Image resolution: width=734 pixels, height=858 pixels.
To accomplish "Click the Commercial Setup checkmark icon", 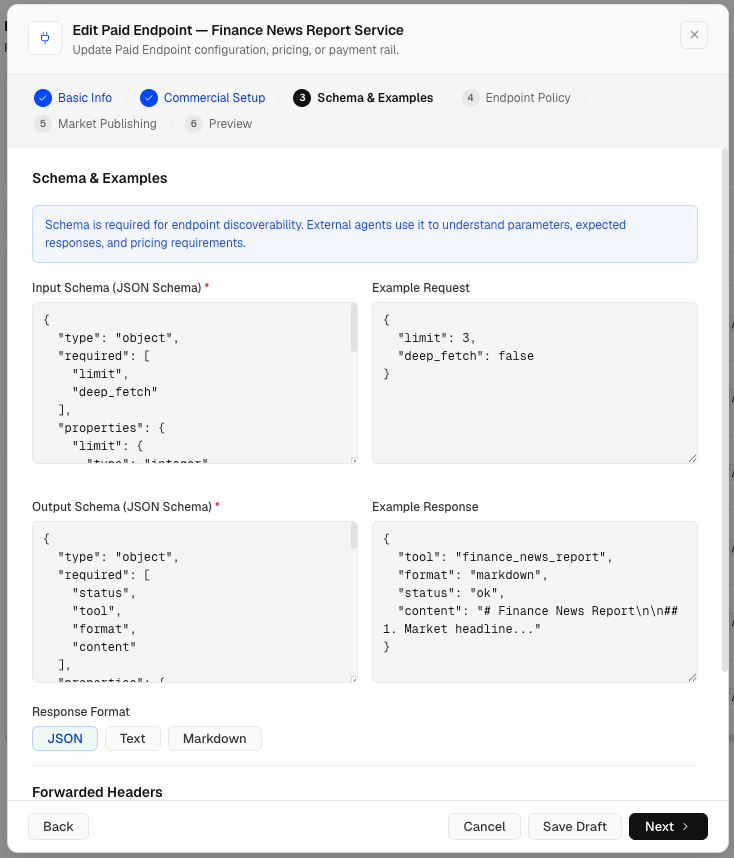I will pyautogui.click(x=149, y=98).
